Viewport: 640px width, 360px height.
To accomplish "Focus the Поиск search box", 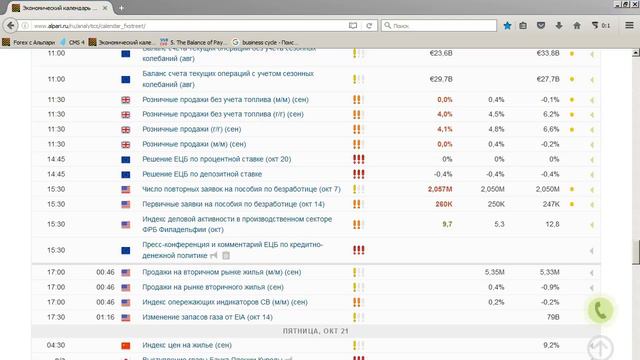I will 439,26.
